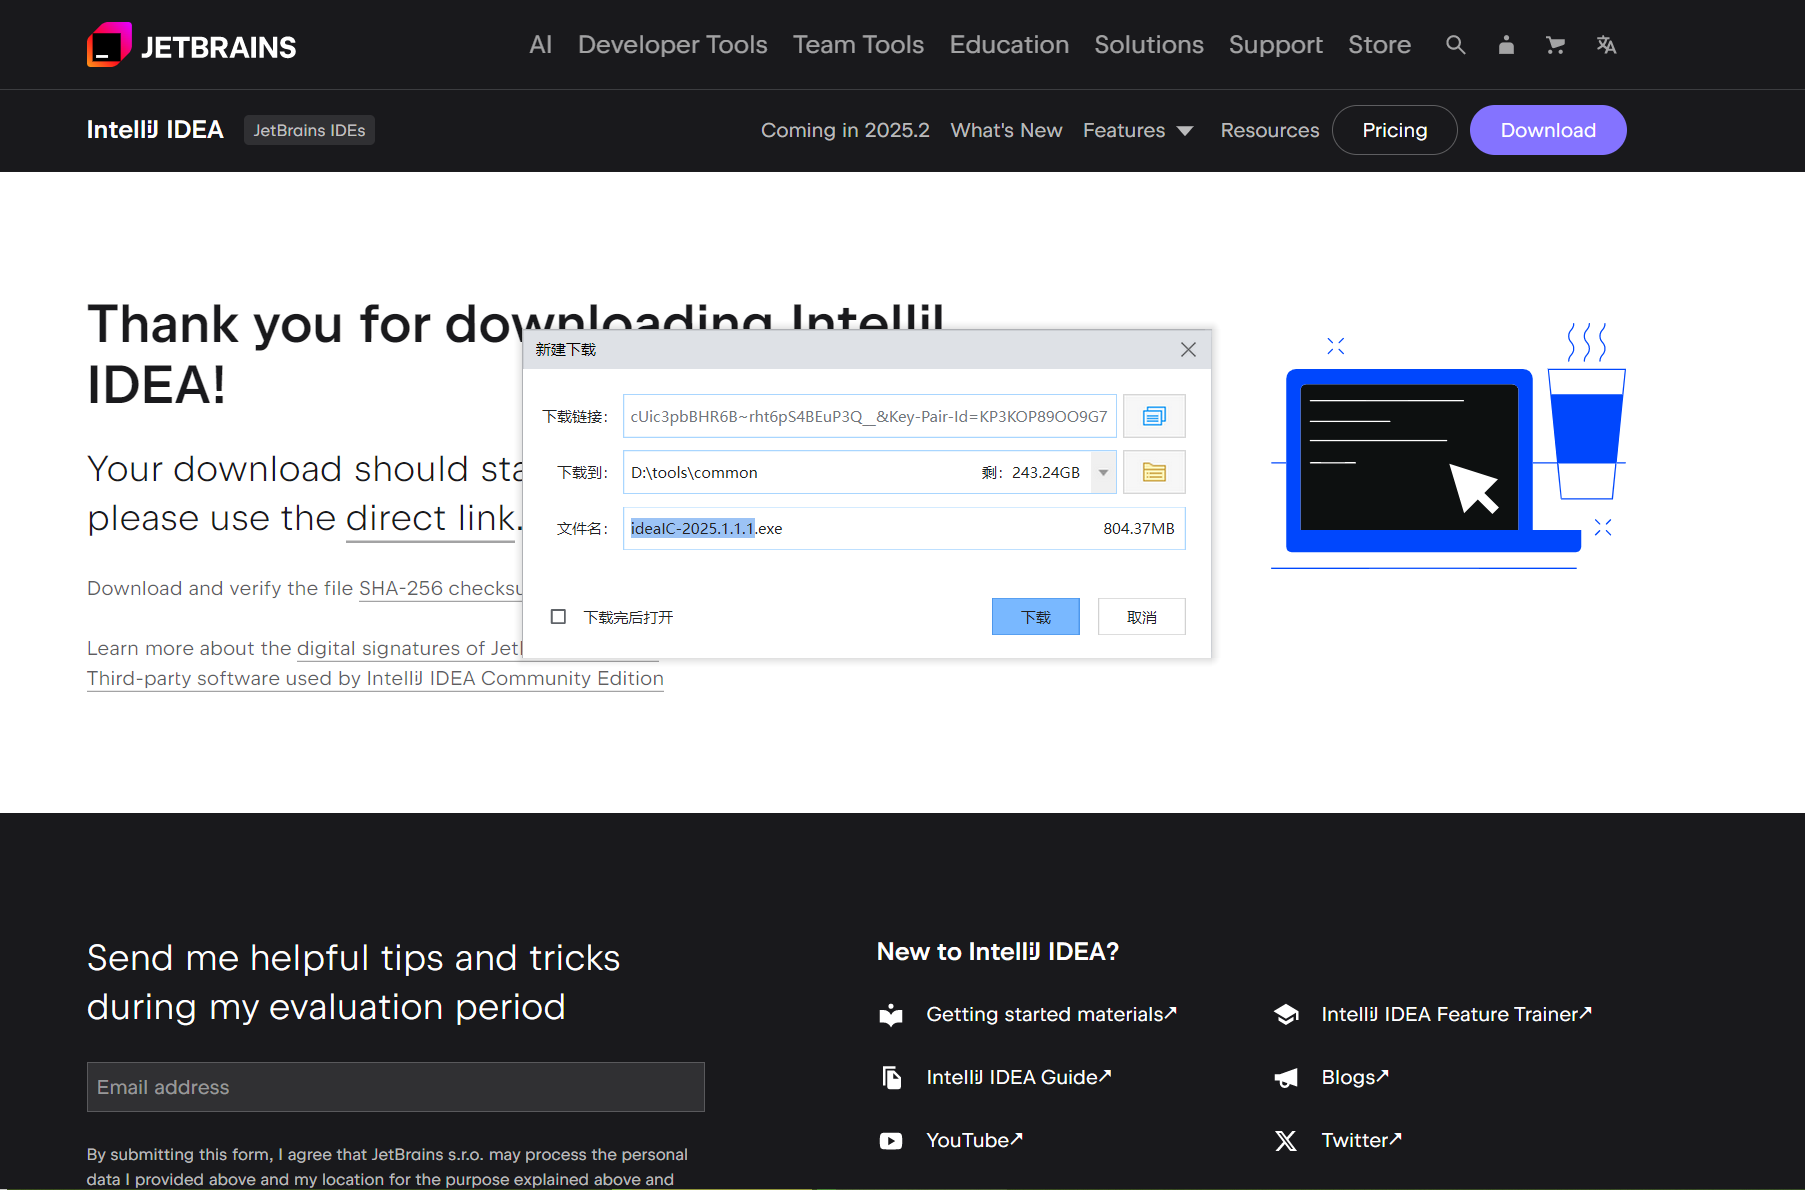Screen dimensions: 1805x1190
Task: Open IntelliJ IDEA Feature Trainer link
Action: point(1457,1014)
